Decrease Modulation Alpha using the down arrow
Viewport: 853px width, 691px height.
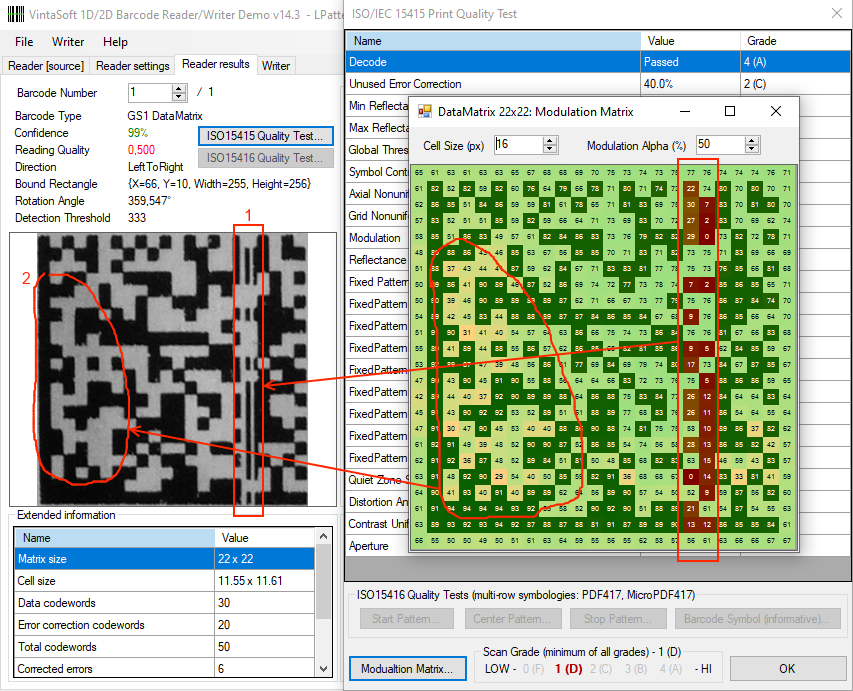click(753, 150)
